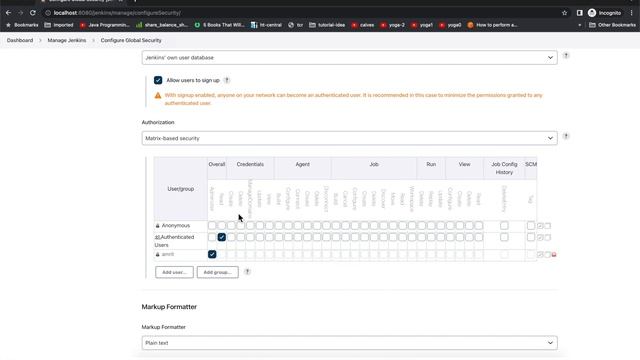Select all permissions for Authenticated Users
The height and width of the screenshot is (360, 640).
tap(540, 237)
